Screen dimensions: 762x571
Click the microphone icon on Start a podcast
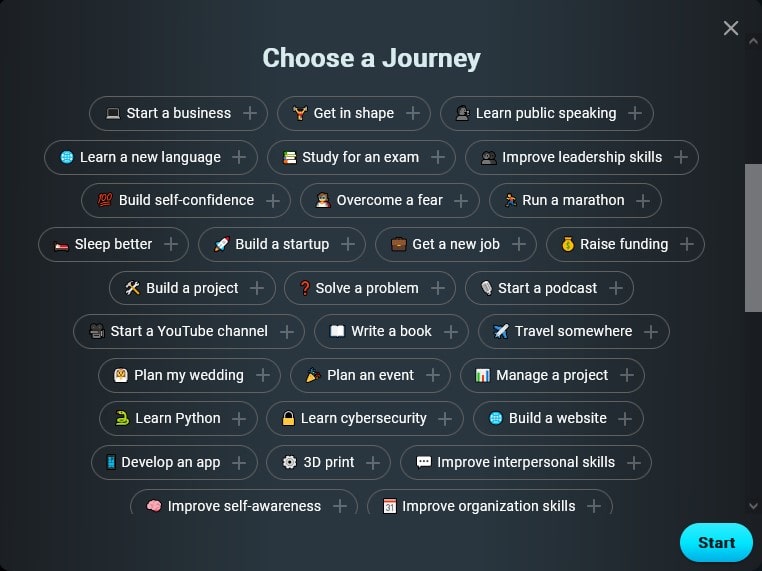(x=486, y=288)
